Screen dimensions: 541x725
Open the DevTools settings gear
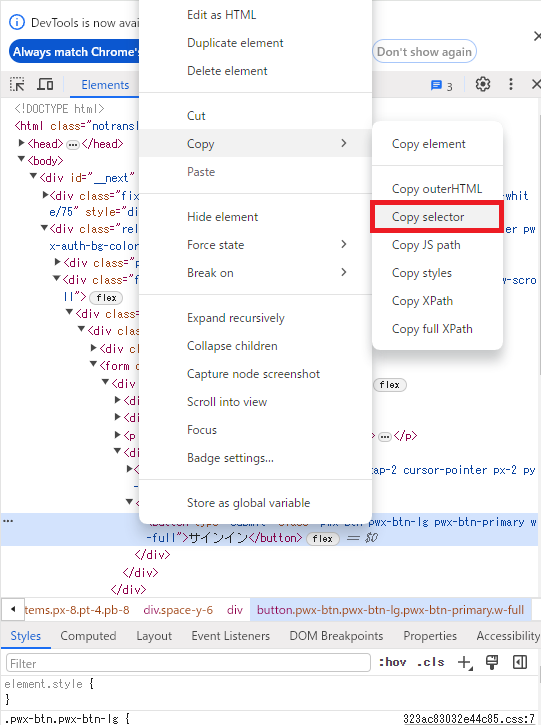483,84
